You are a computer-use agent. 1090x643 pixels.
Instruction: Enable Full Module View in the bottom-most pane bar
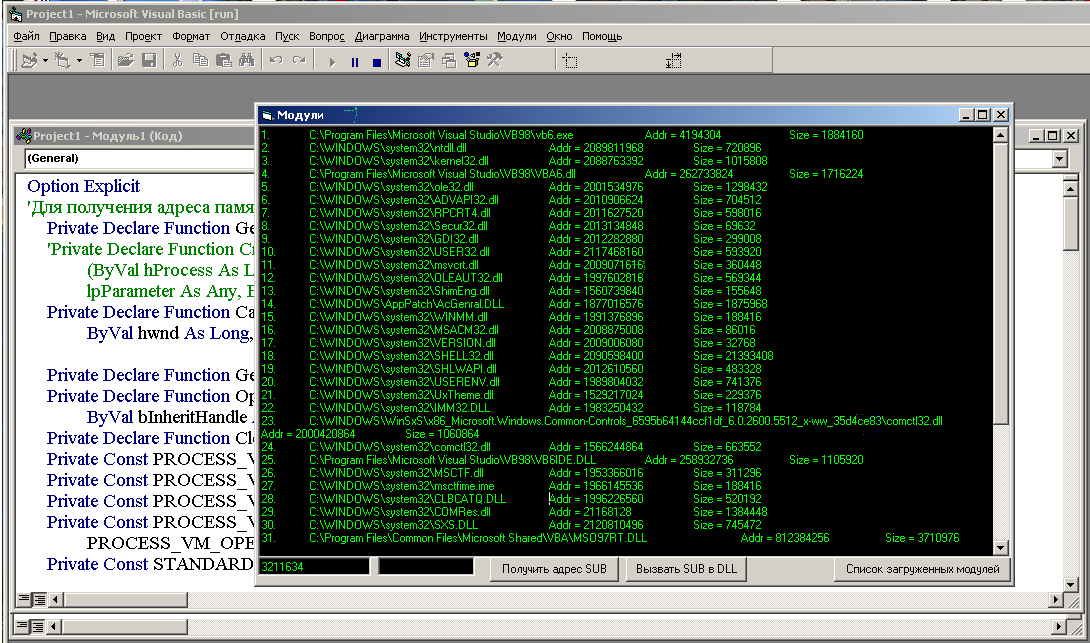coord(38,626)
